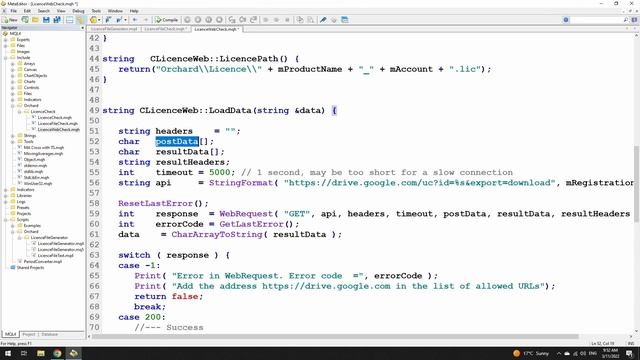Switch to MQL4 navigator tab
This screenshot has width=640, height=360.
click(x=10, y=334)
